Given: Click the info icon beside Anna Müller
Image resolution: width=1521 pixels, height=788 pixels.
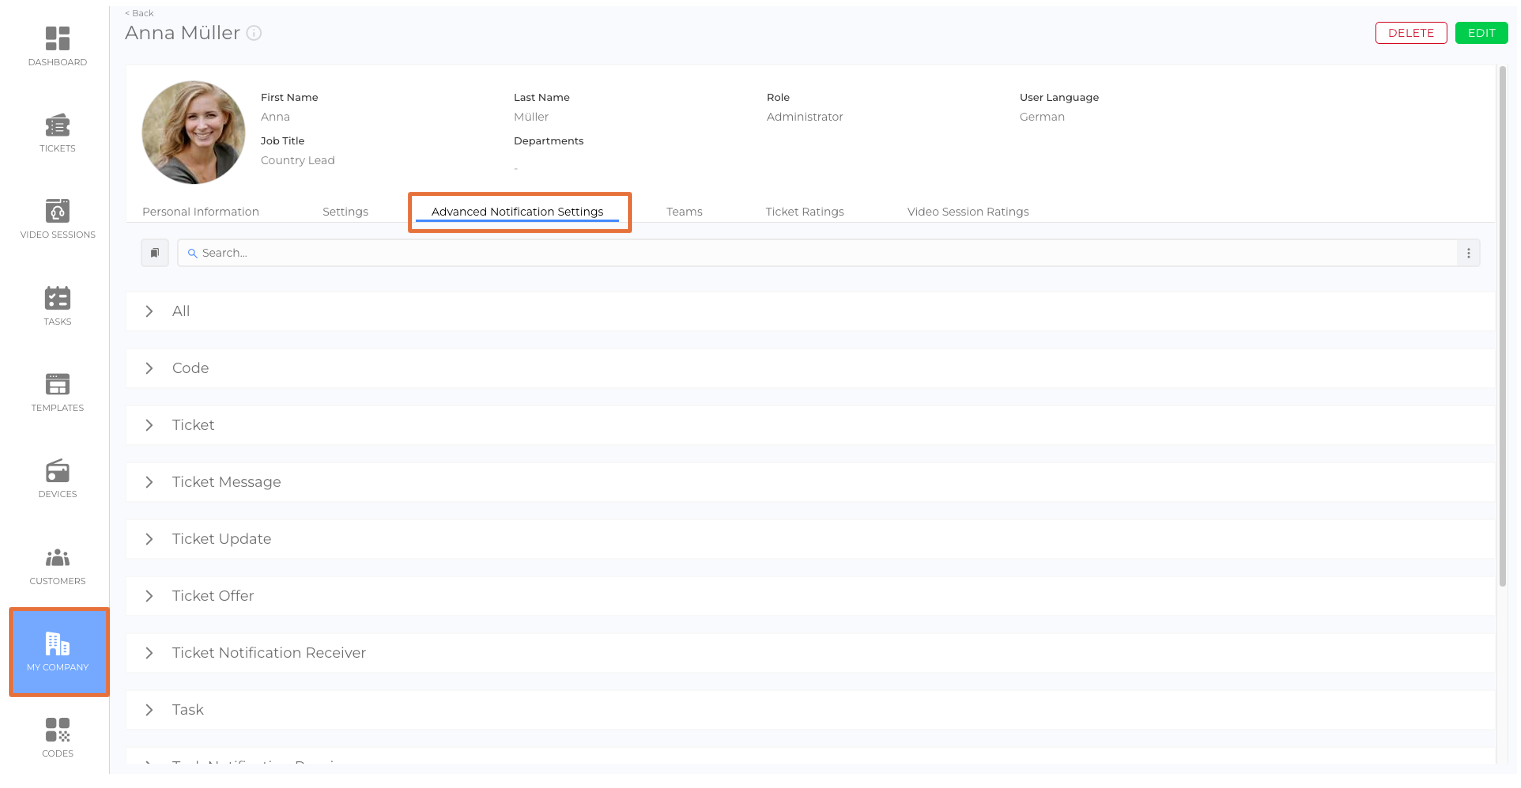Looking at the screenshot, I should point(254,33).
